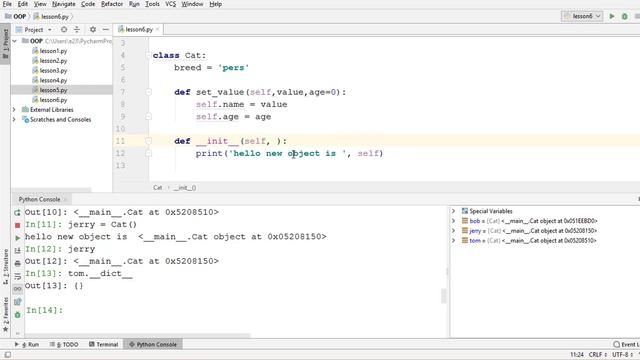Open the Code menu
640x360 pixels.
88,4
